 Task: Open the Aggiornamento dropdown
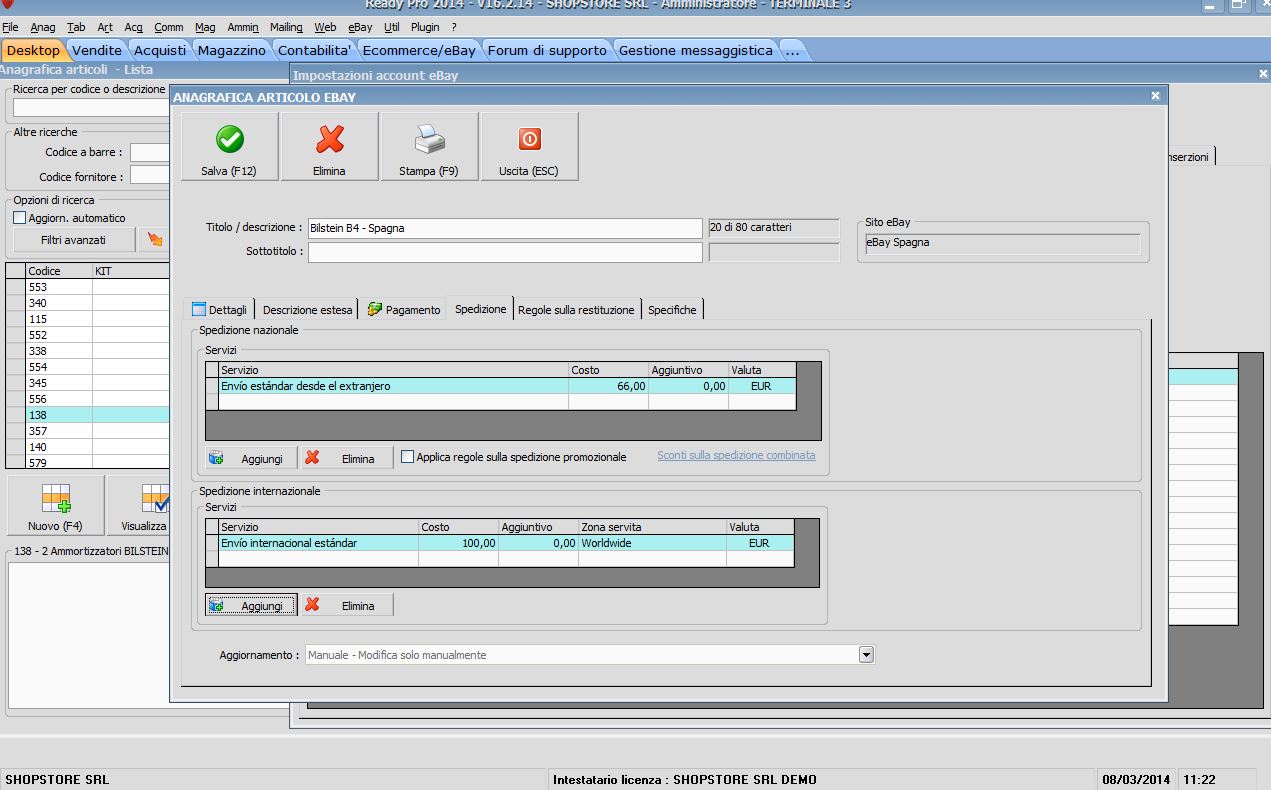pyautogui.click(x=867, y=655)
